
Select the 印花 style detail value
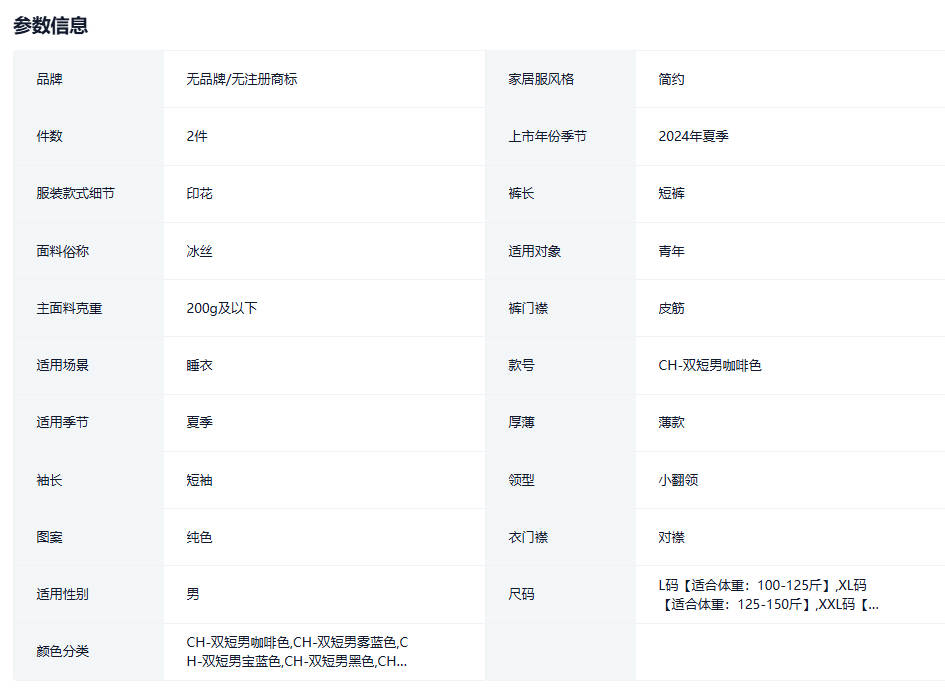pyautogui.click(x=199, y=193)
